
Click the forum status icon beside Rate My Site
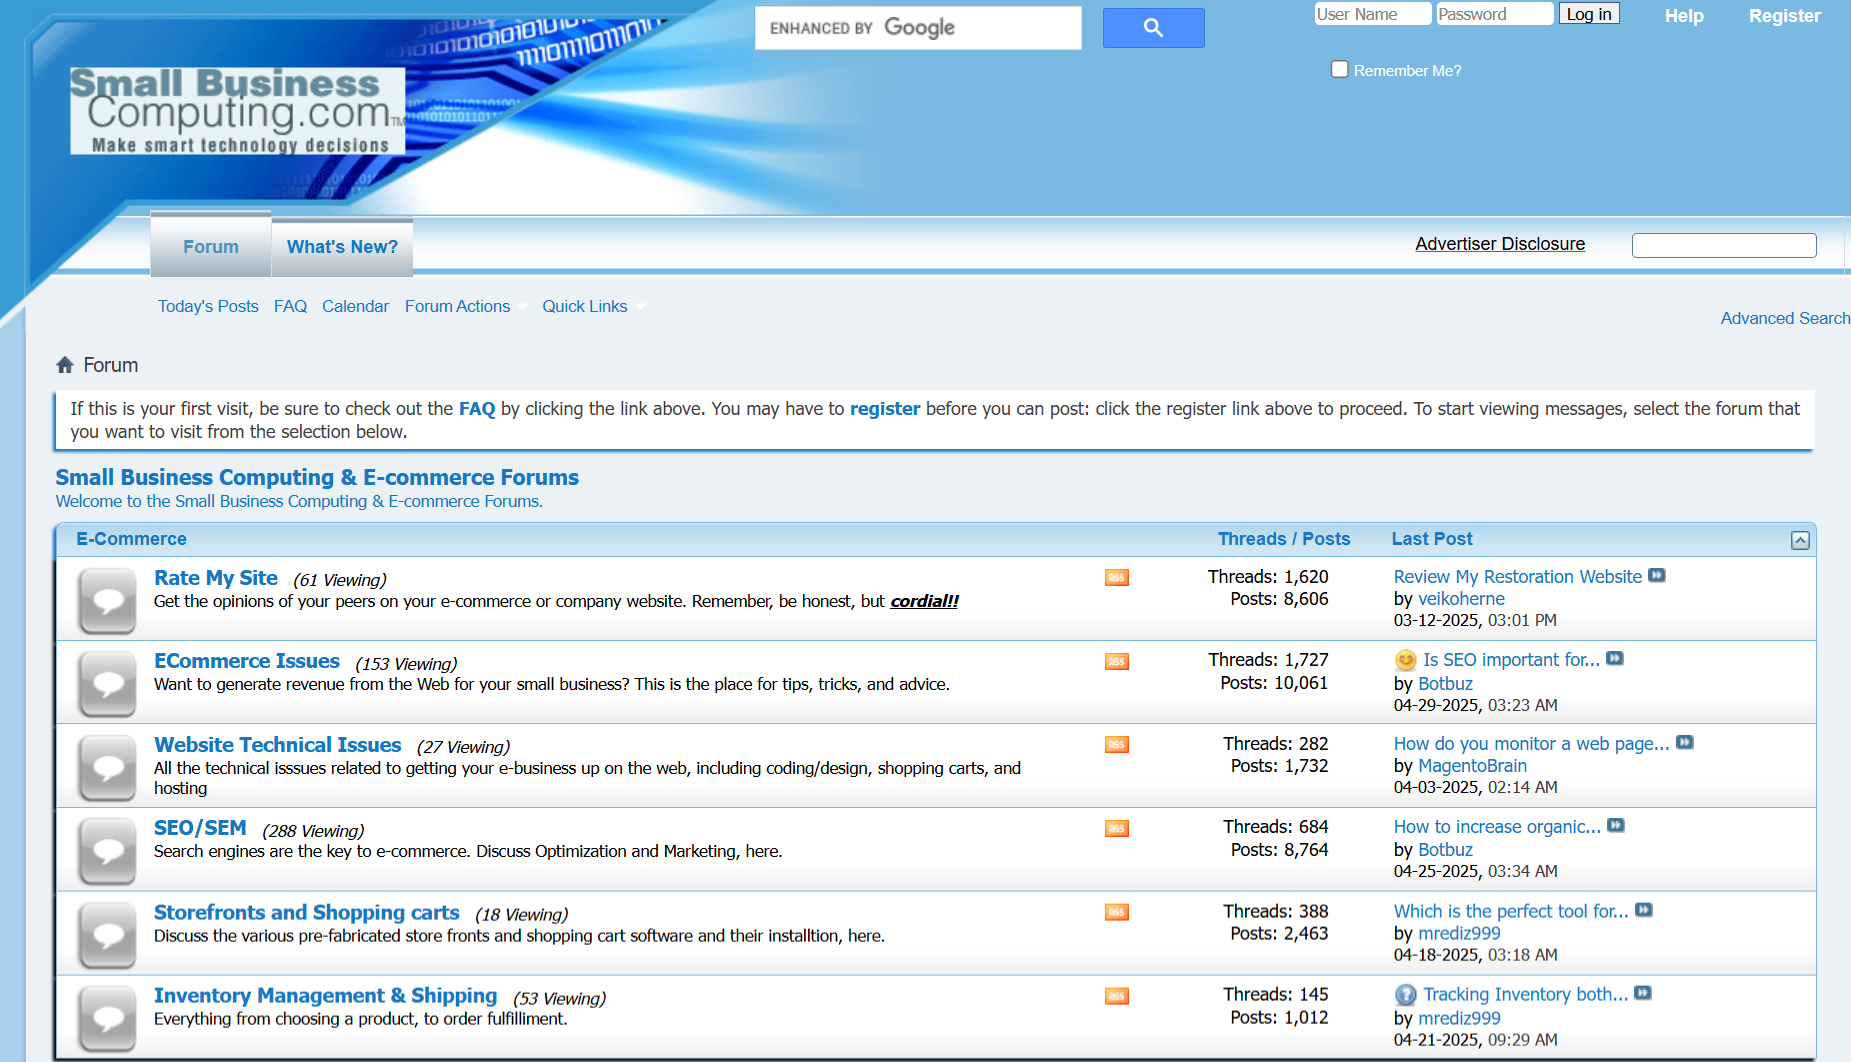coord(107,601)
